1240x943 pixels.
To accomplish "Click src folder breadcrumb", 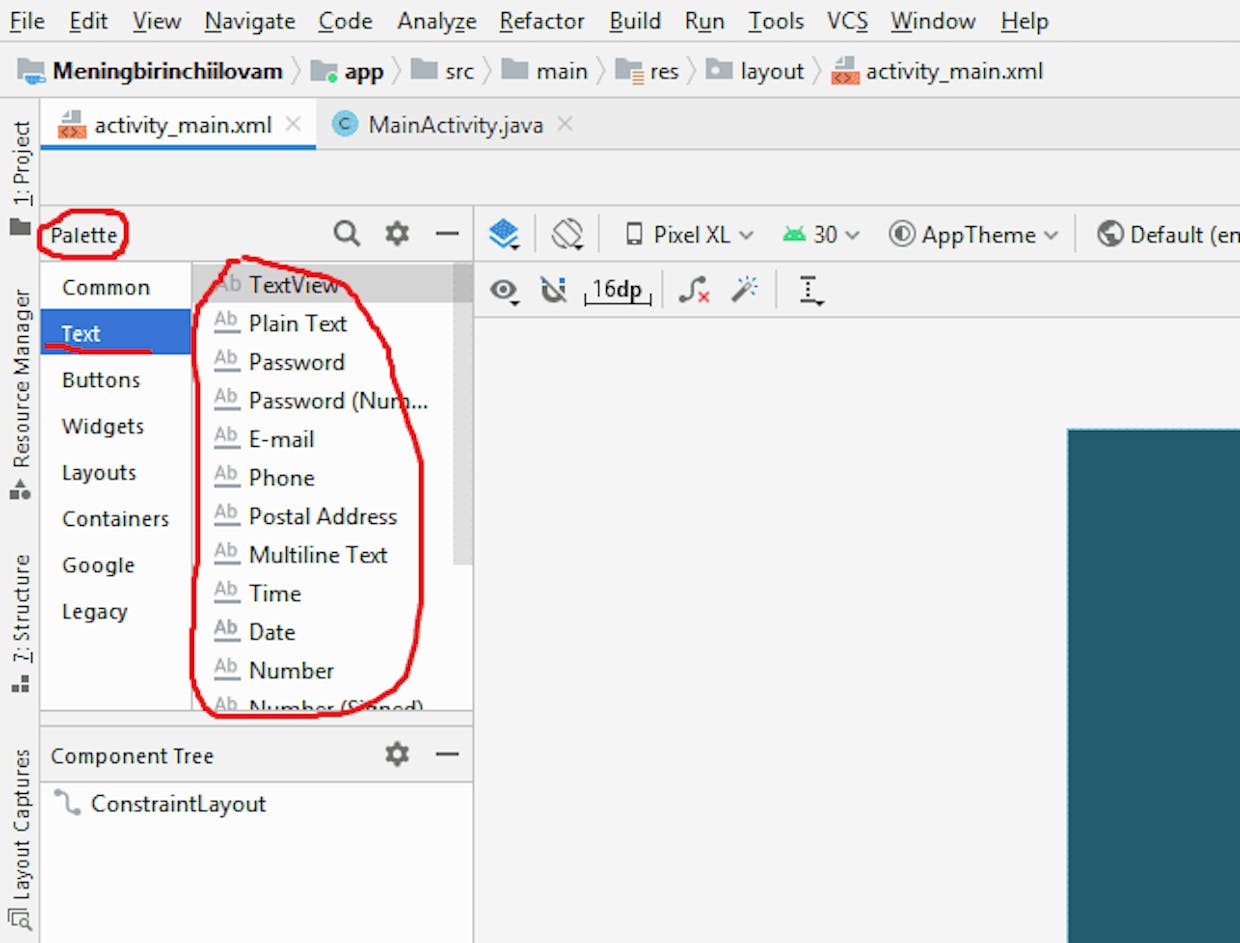I will click(442, 72).
